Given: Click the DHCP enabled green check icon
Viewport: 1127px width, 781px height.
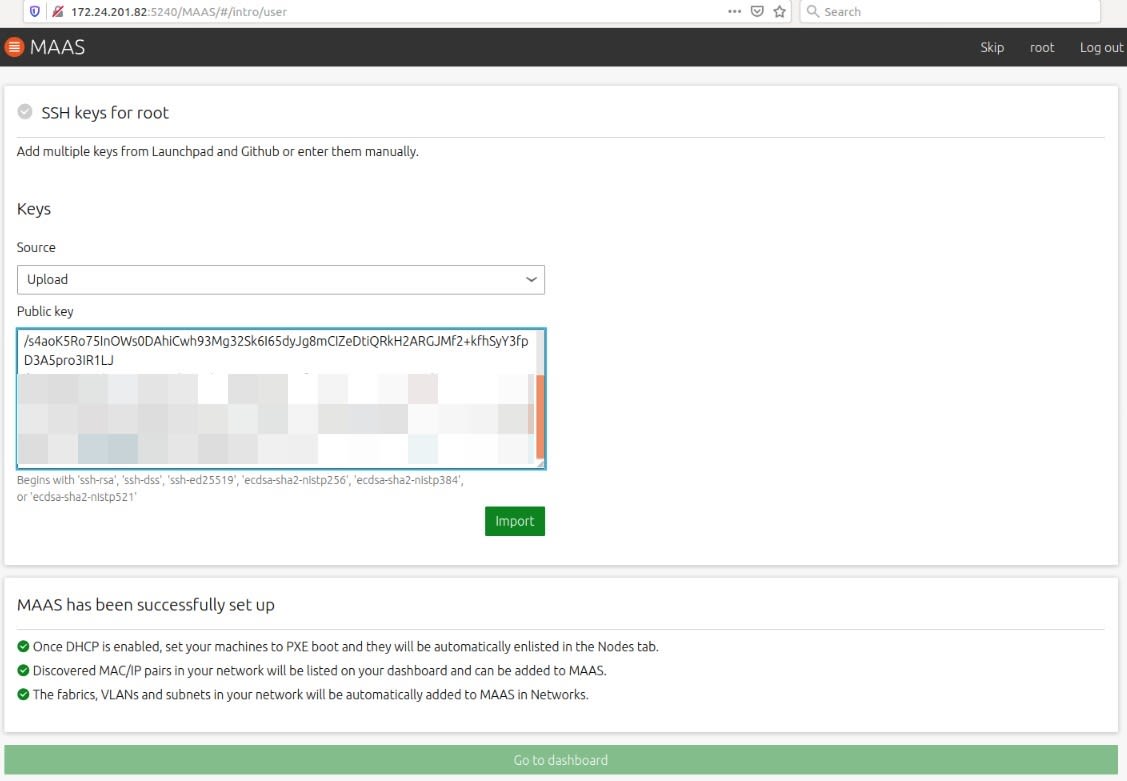Looking at the screenshot, I should tap(23, 646).
